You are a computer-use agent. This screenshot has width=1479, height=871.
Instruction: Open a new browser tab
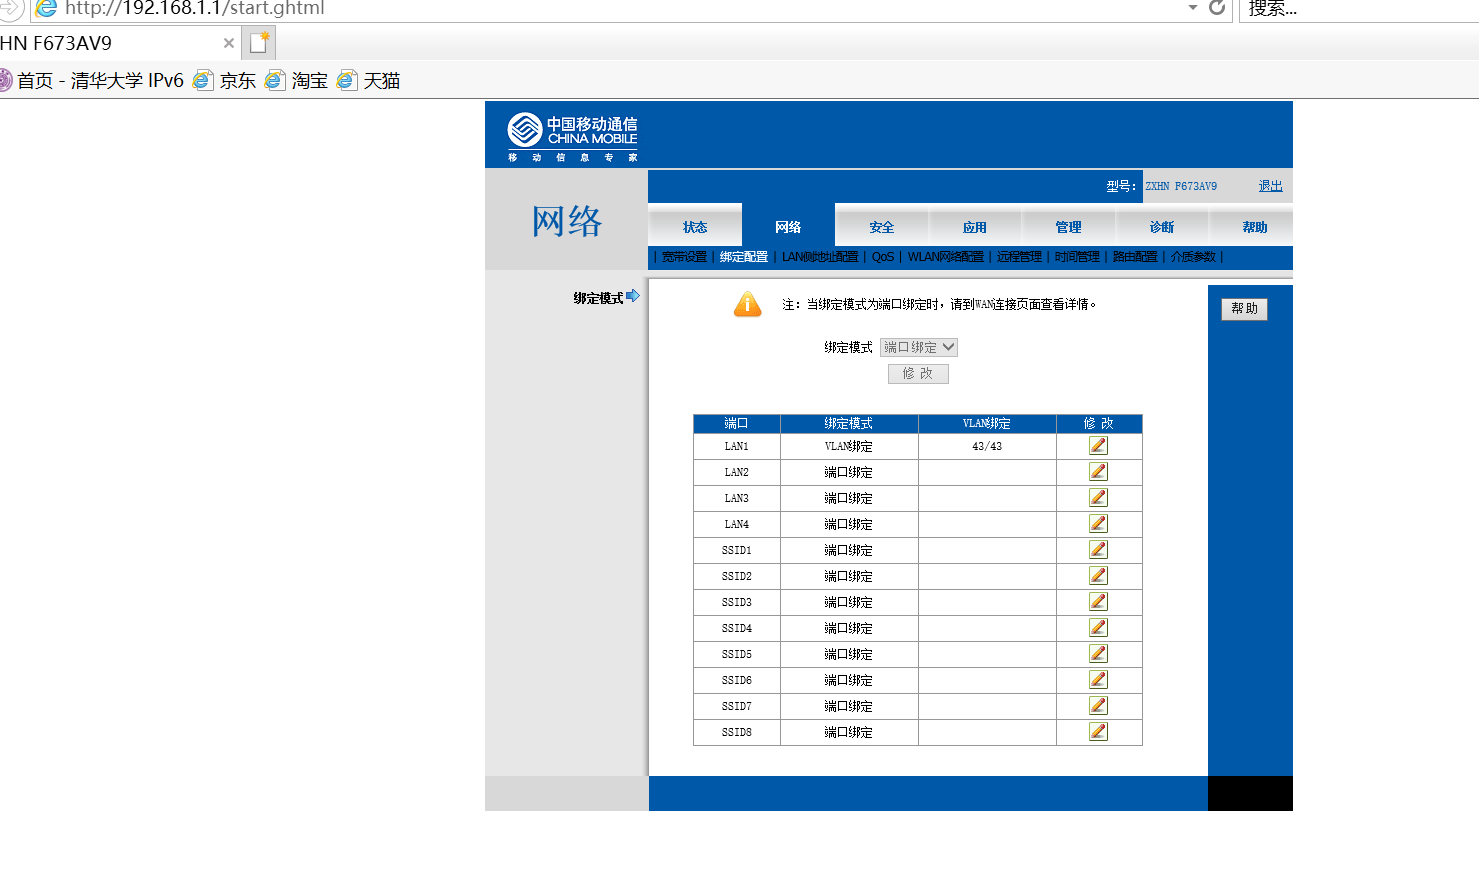(260, 43)
